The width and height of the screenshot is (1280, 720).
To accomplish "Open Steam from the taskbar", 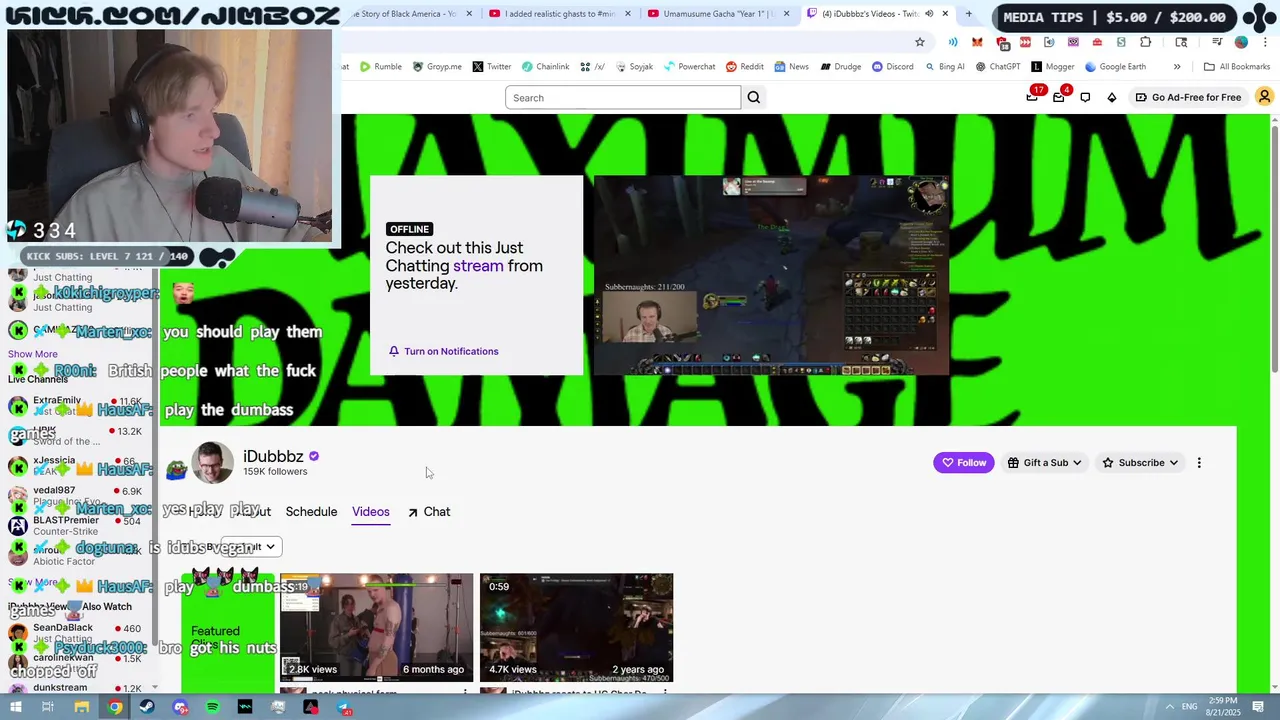I will (x=147, y=707).
